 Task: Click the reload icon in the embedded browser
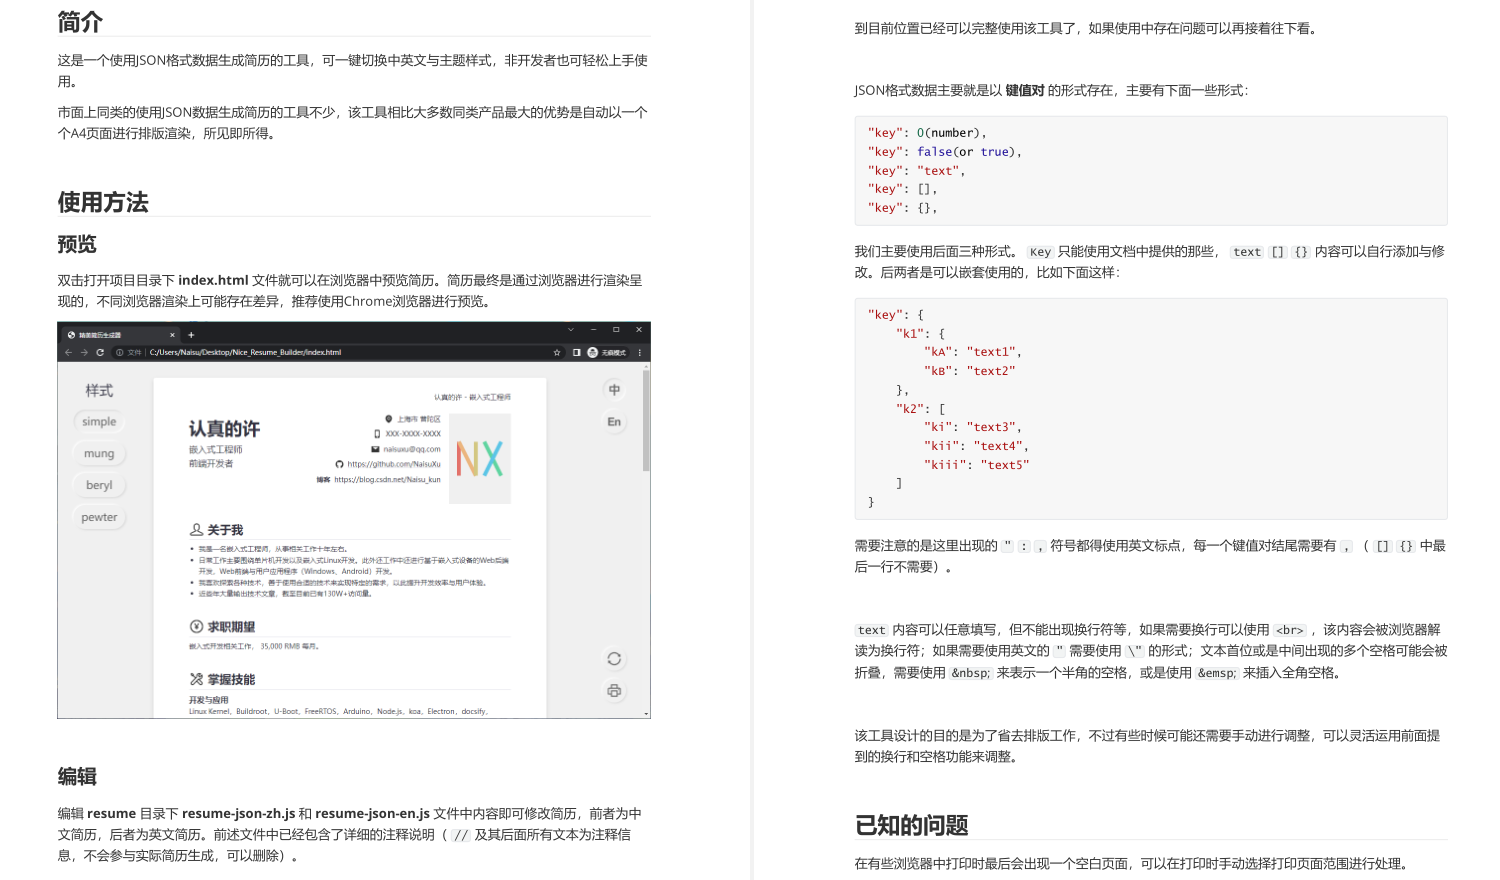point(100,352)
